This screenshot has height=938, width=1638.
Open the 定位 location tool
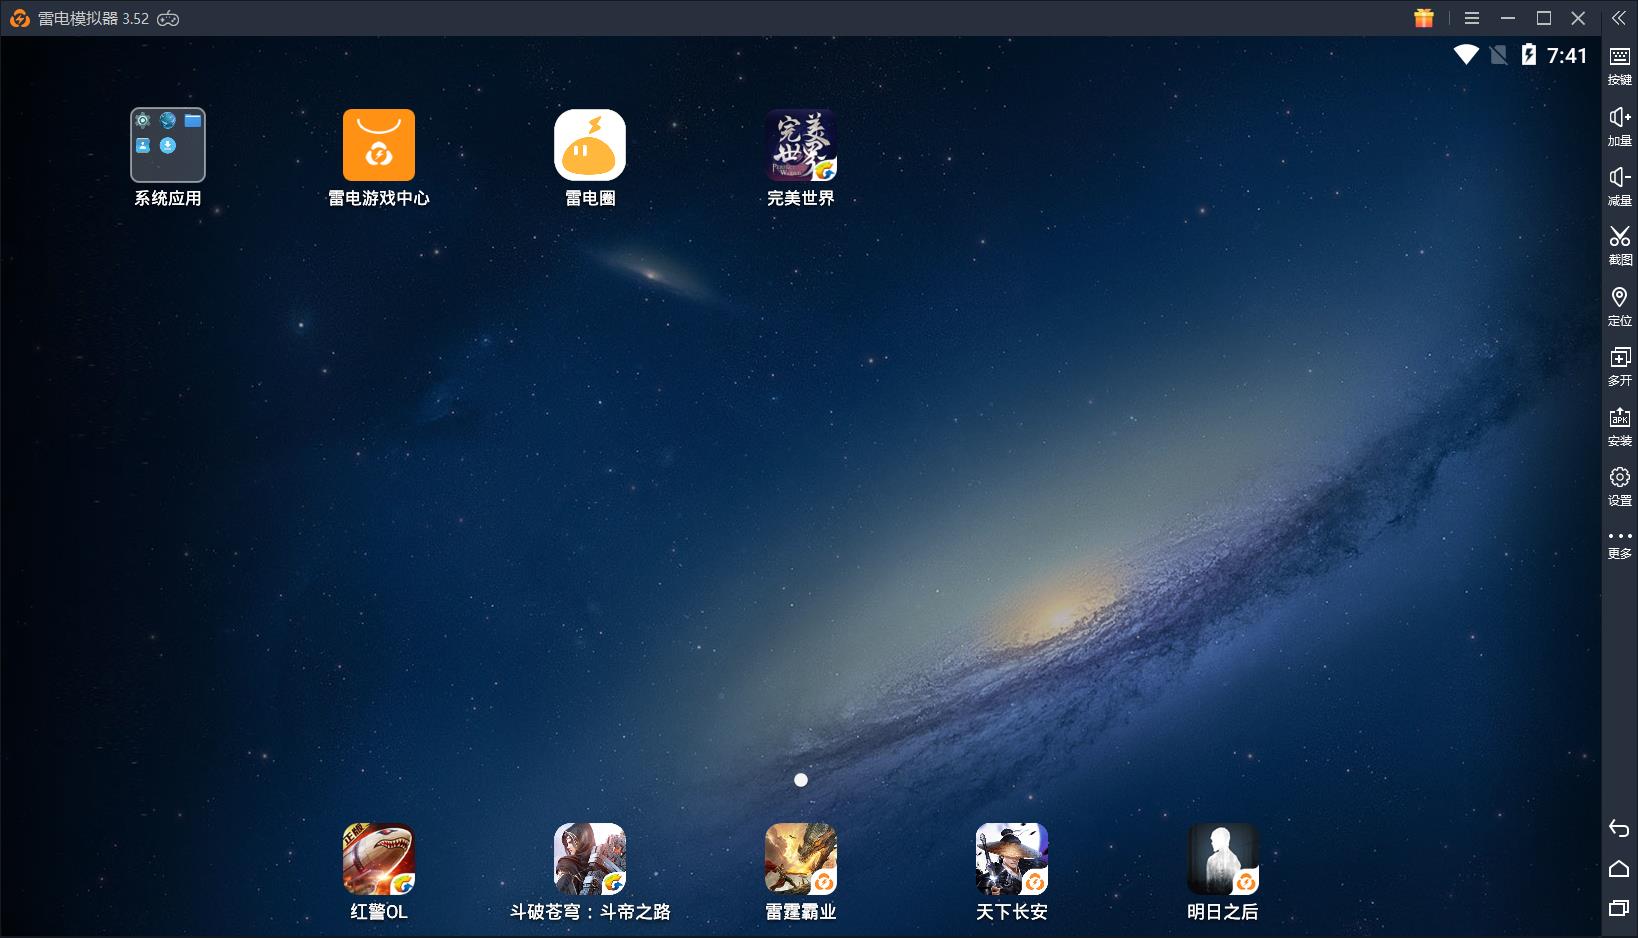[x=1619, y=306]
